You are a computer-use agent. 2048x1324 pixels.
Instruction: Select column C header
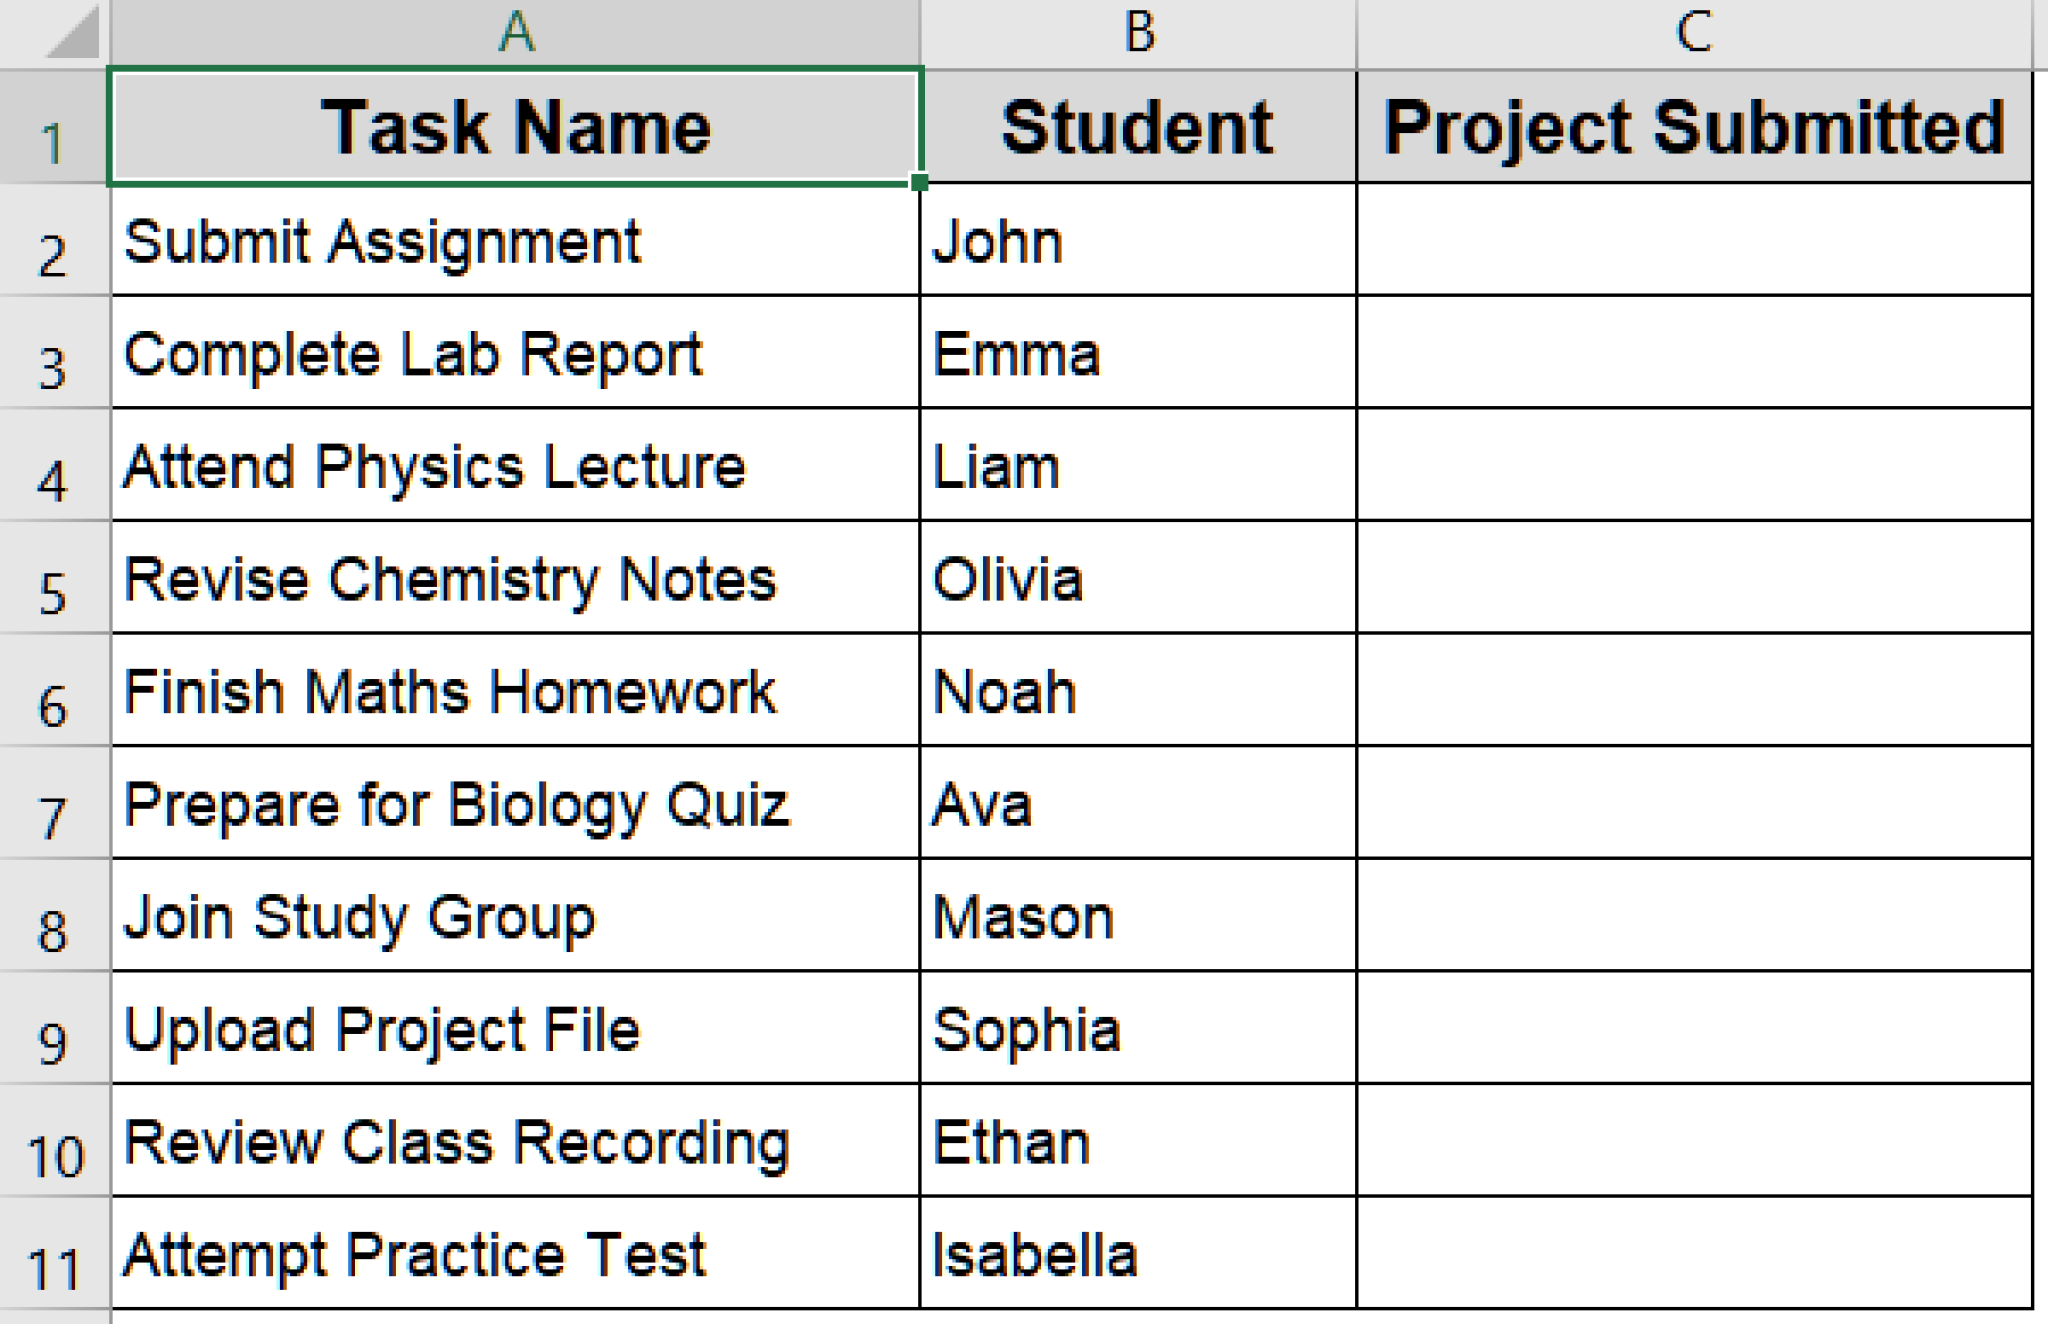point(1694,32)
